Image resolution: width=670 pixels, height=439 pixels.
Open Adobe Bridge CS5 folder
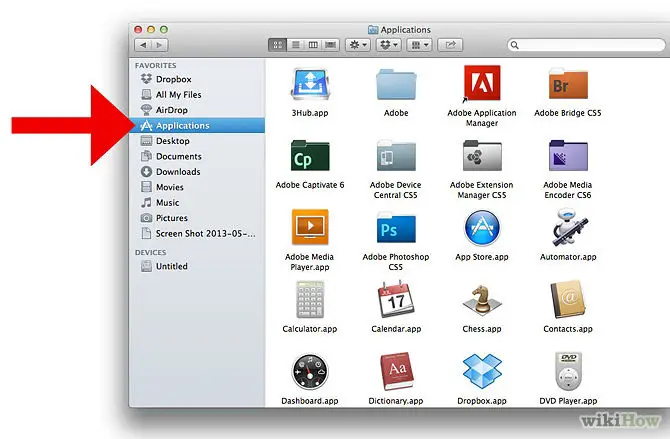pyautogui.click(x=568, y=84)
